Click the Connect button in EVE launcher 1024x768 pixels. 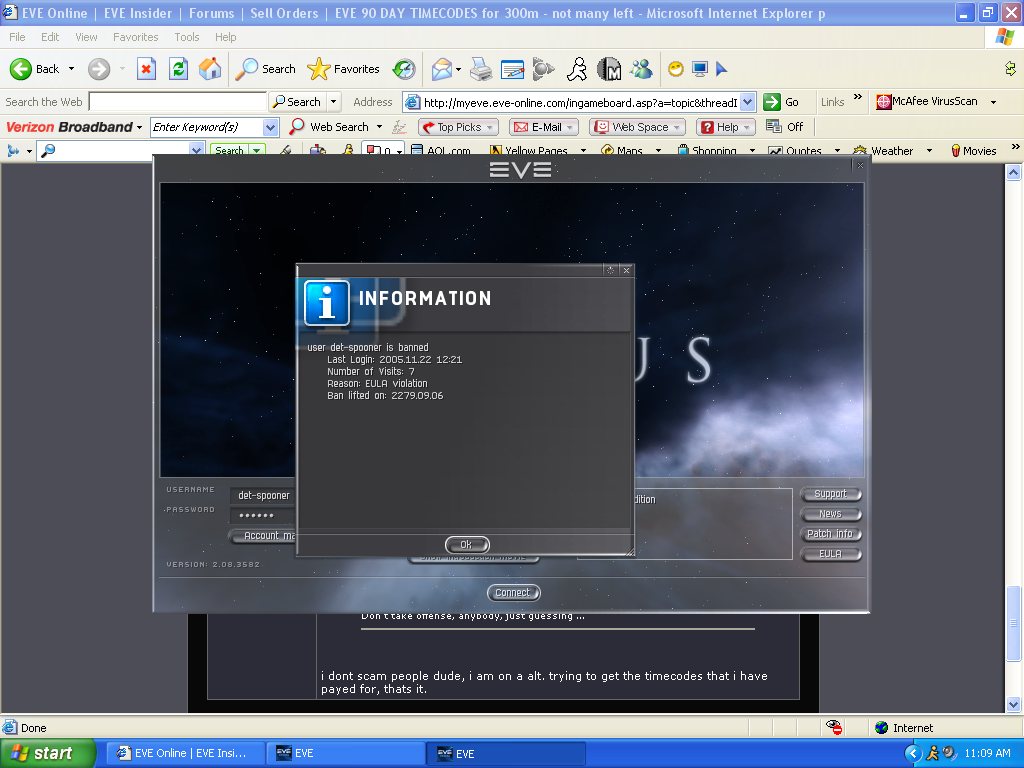point(513,592)
